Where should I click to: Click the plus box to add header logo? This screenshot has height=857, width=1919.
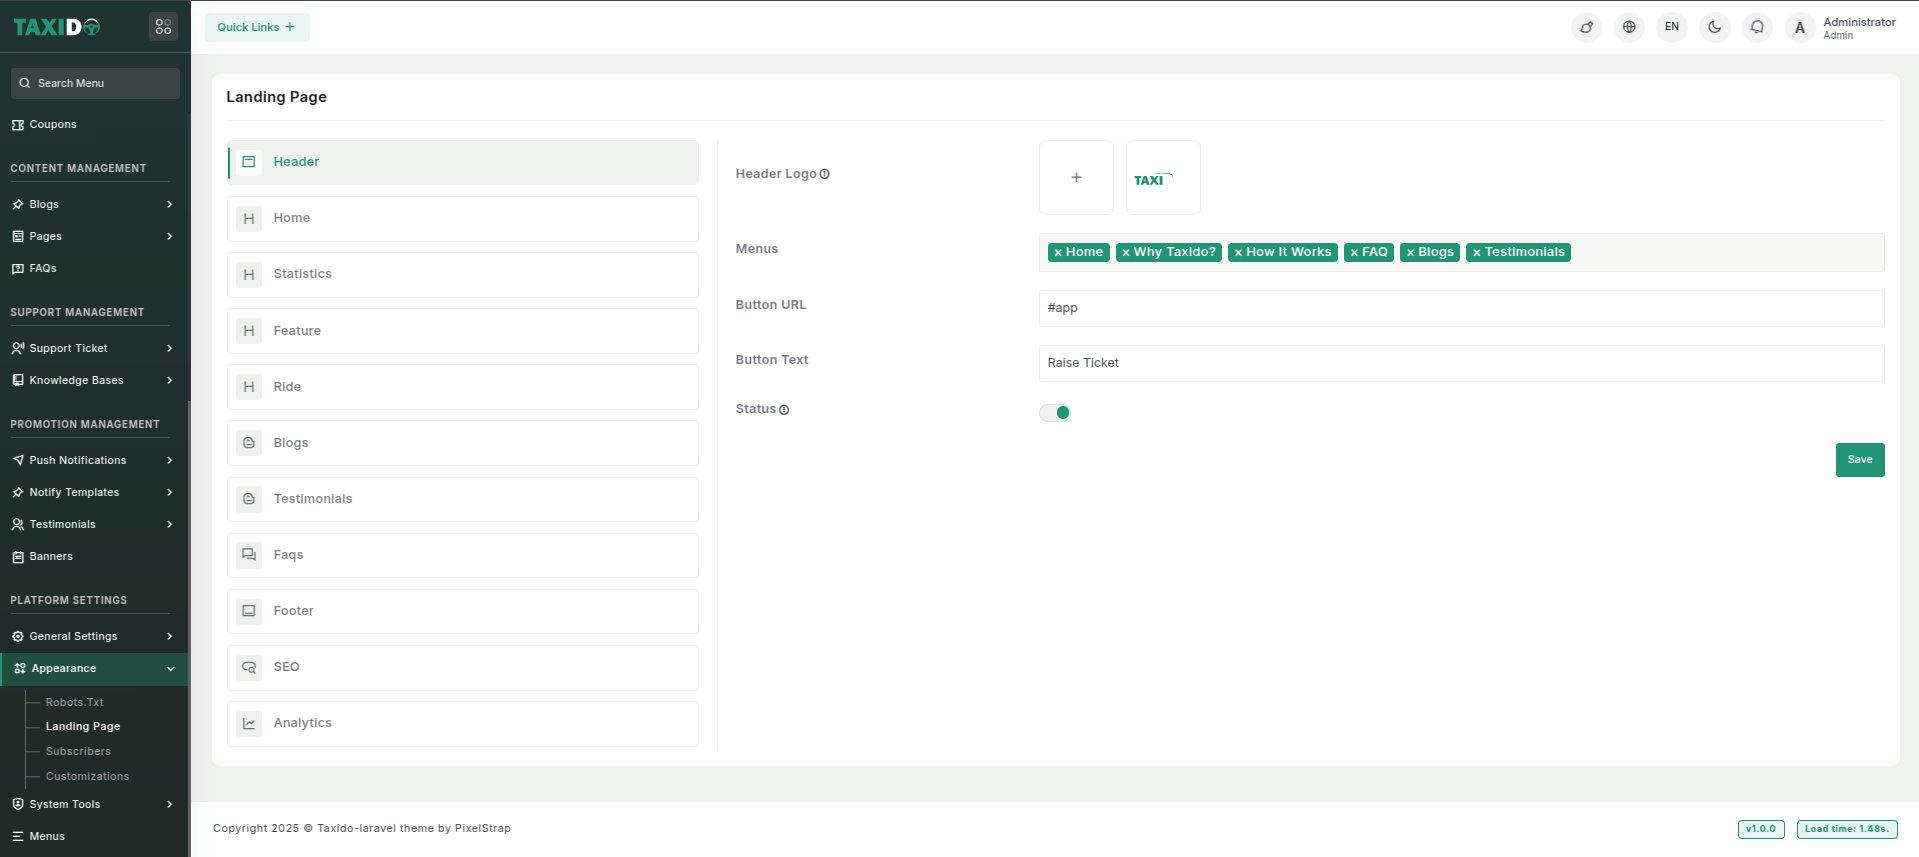tap(1076, 178)
